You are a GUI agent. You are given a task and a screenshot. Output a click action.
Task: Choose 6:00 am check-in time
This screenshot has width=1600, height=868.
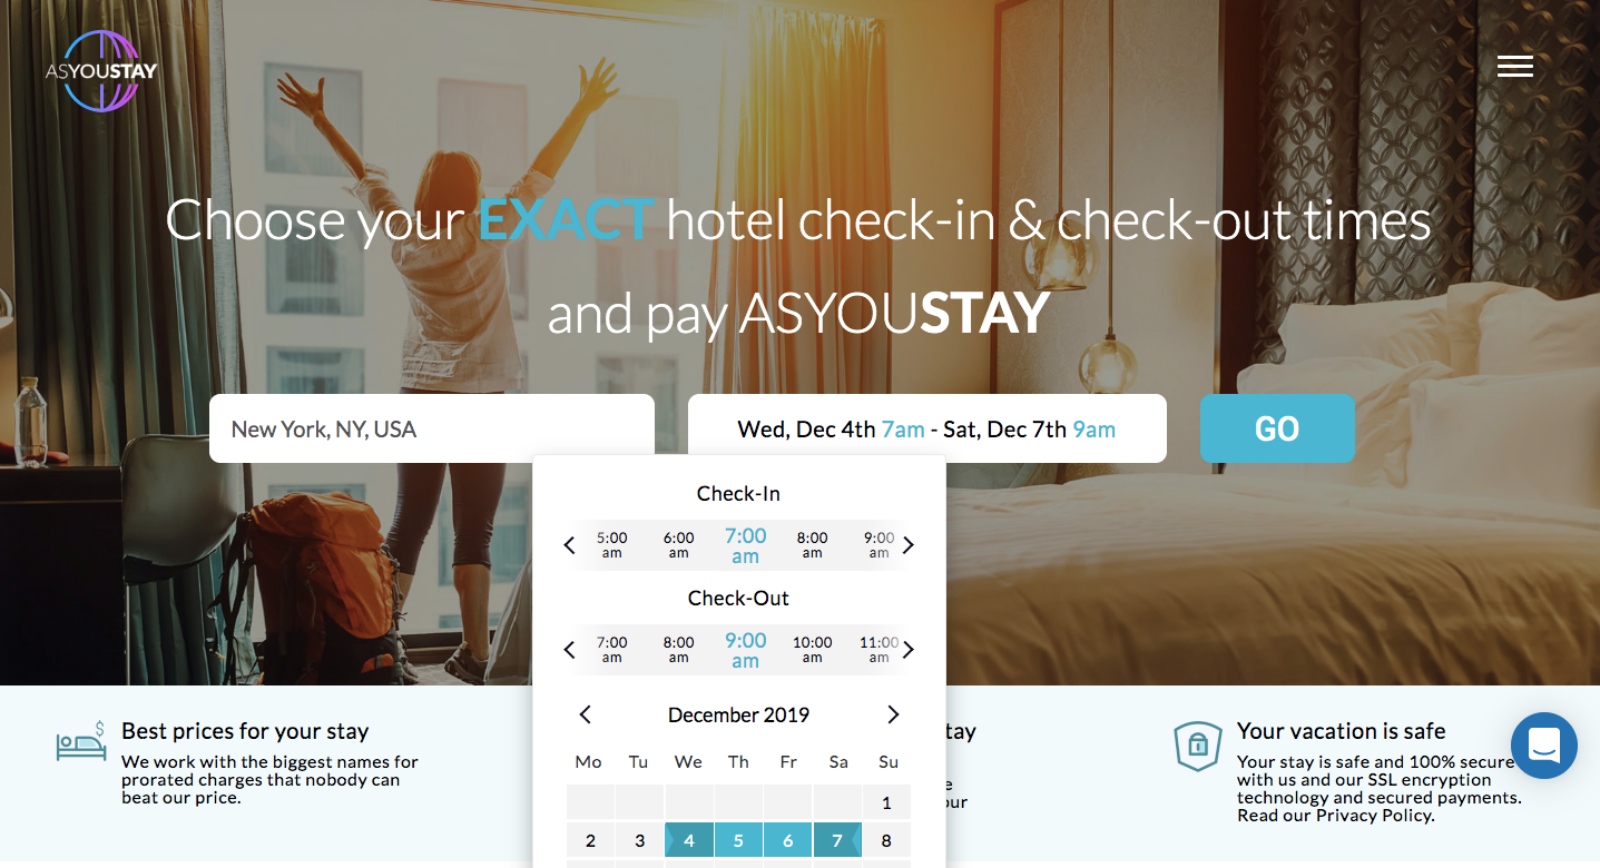tap(678, 545)
